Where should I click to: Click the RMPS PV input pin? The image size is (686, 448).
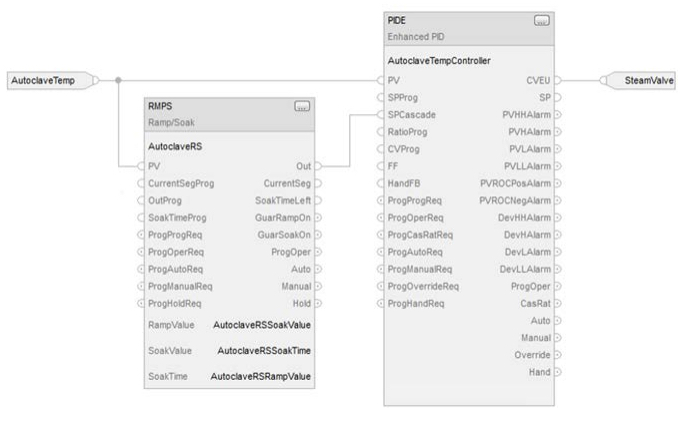coord(140,166)
